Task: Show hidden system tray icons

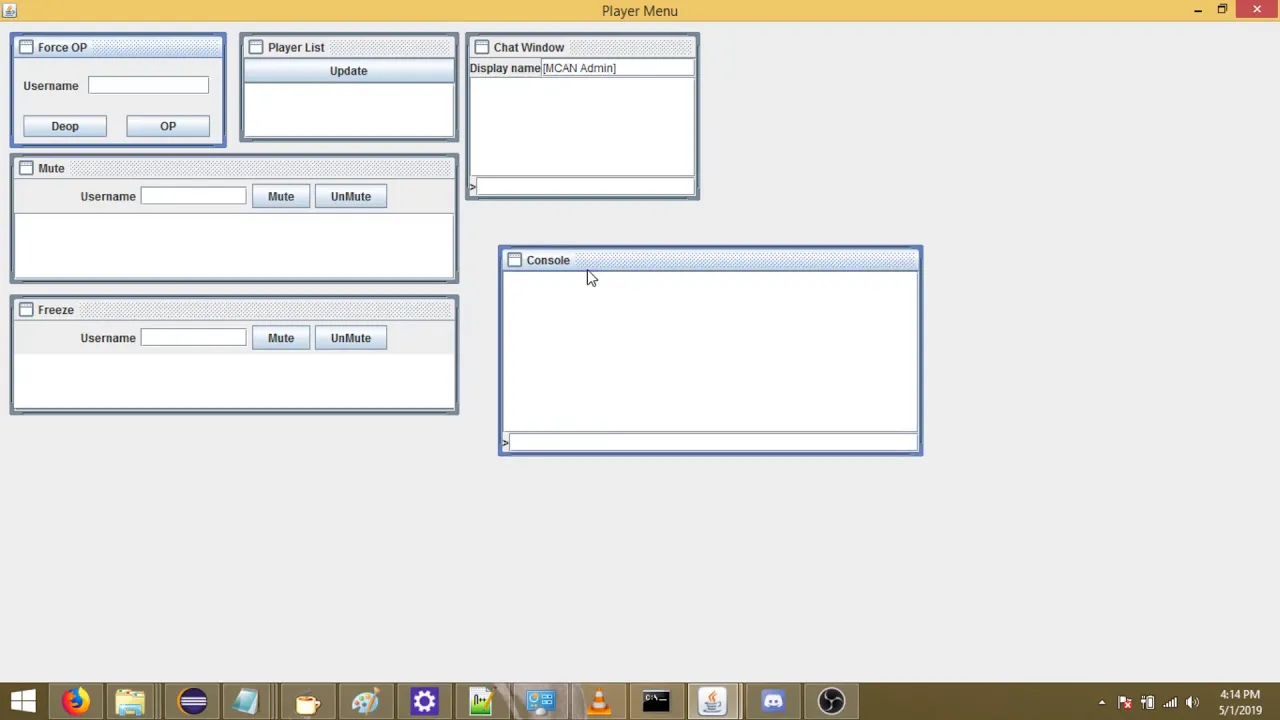Action: point(1102,702)
